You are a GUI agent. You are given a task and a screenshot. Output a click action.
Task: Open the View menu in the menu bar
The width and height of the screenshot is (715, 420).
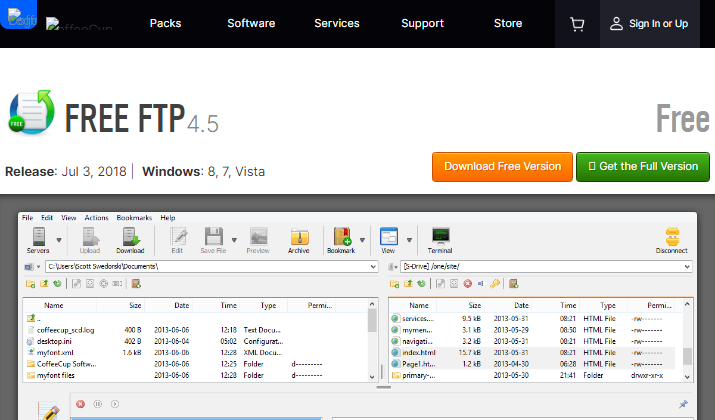(69, 218)
